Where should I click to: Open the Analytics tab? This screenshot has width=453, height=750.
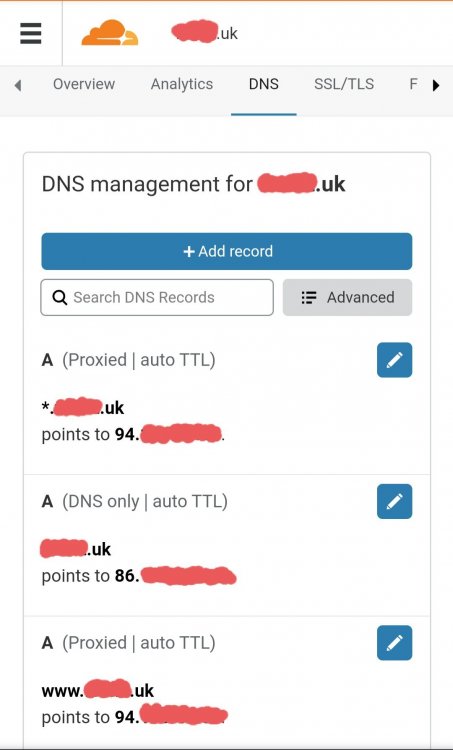click(182, 84)
